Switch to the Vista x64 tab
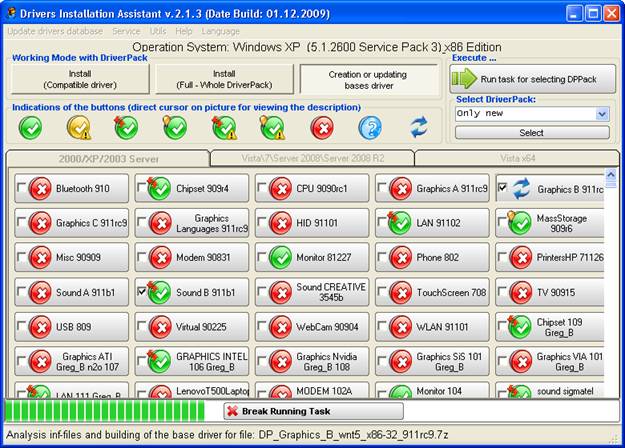 516,159
